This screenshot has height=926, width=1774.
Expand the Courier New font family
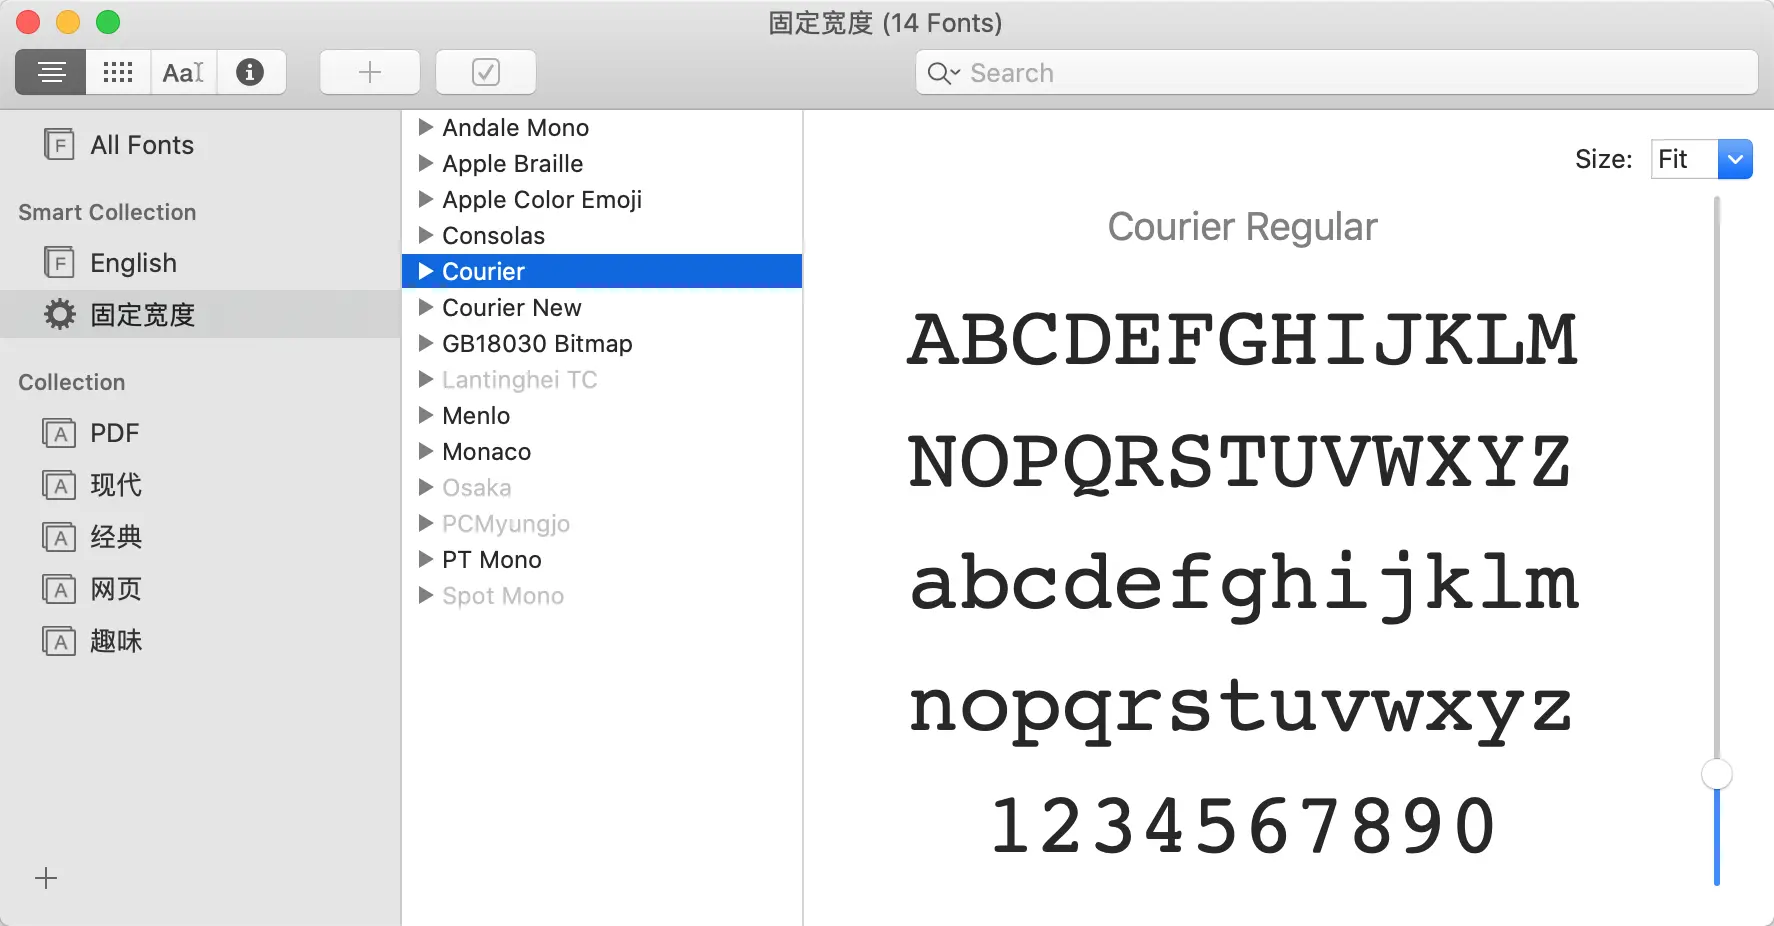(x=426, y=307)
